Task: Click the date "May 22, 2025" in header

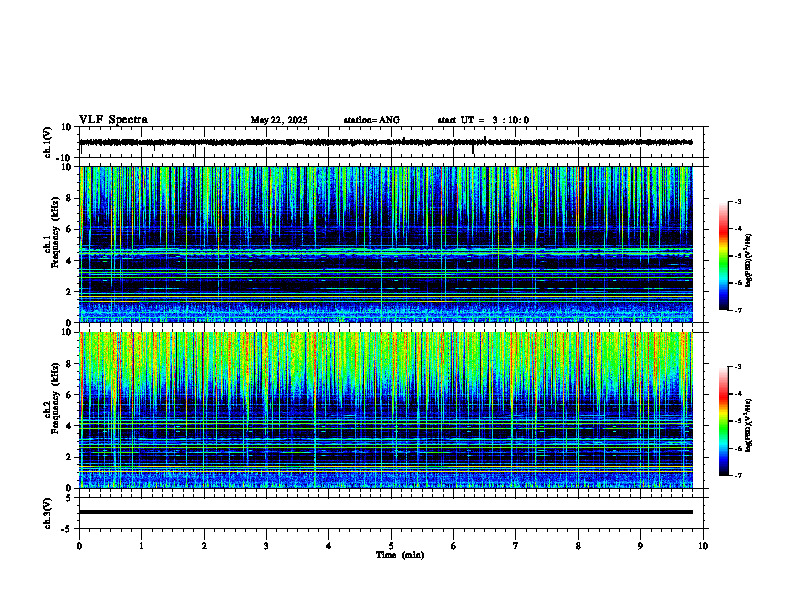Action: (x=279, y=120)
